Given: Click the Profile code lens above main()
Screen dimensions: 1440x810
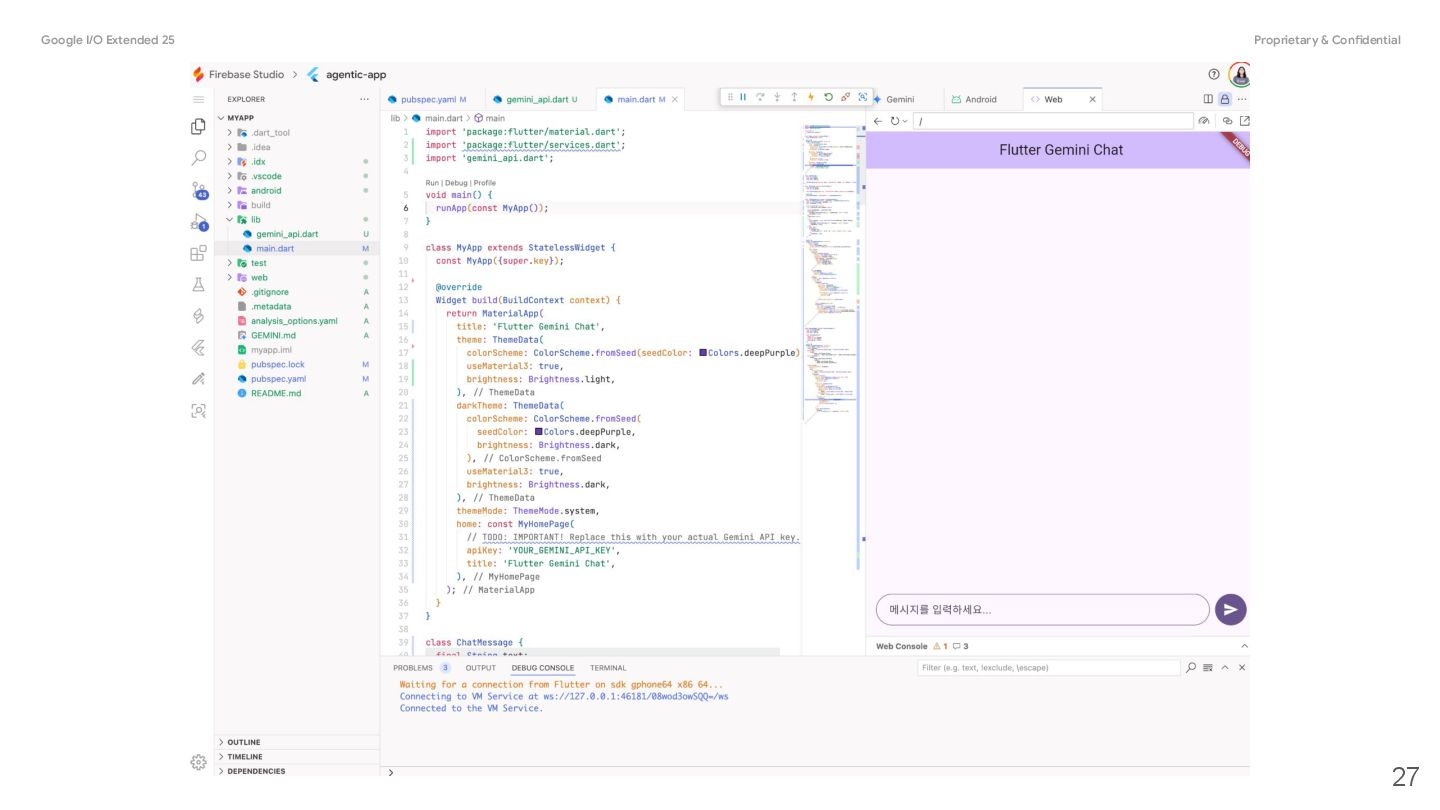Looking at the screenshot, I should (484, 183).
